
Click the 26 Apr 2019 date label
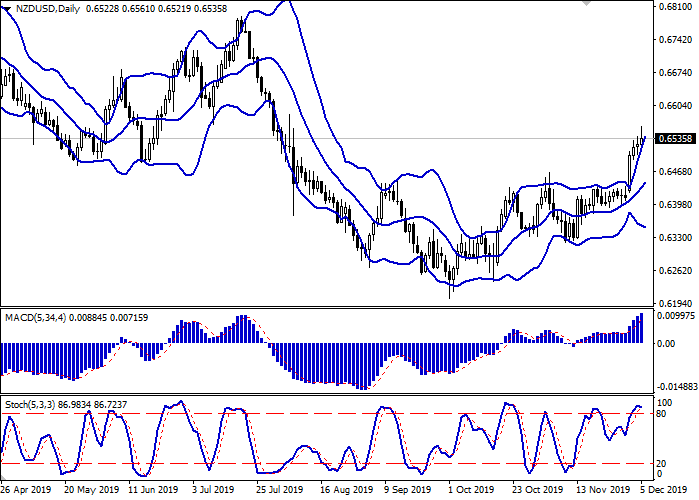tap(25, 492)
